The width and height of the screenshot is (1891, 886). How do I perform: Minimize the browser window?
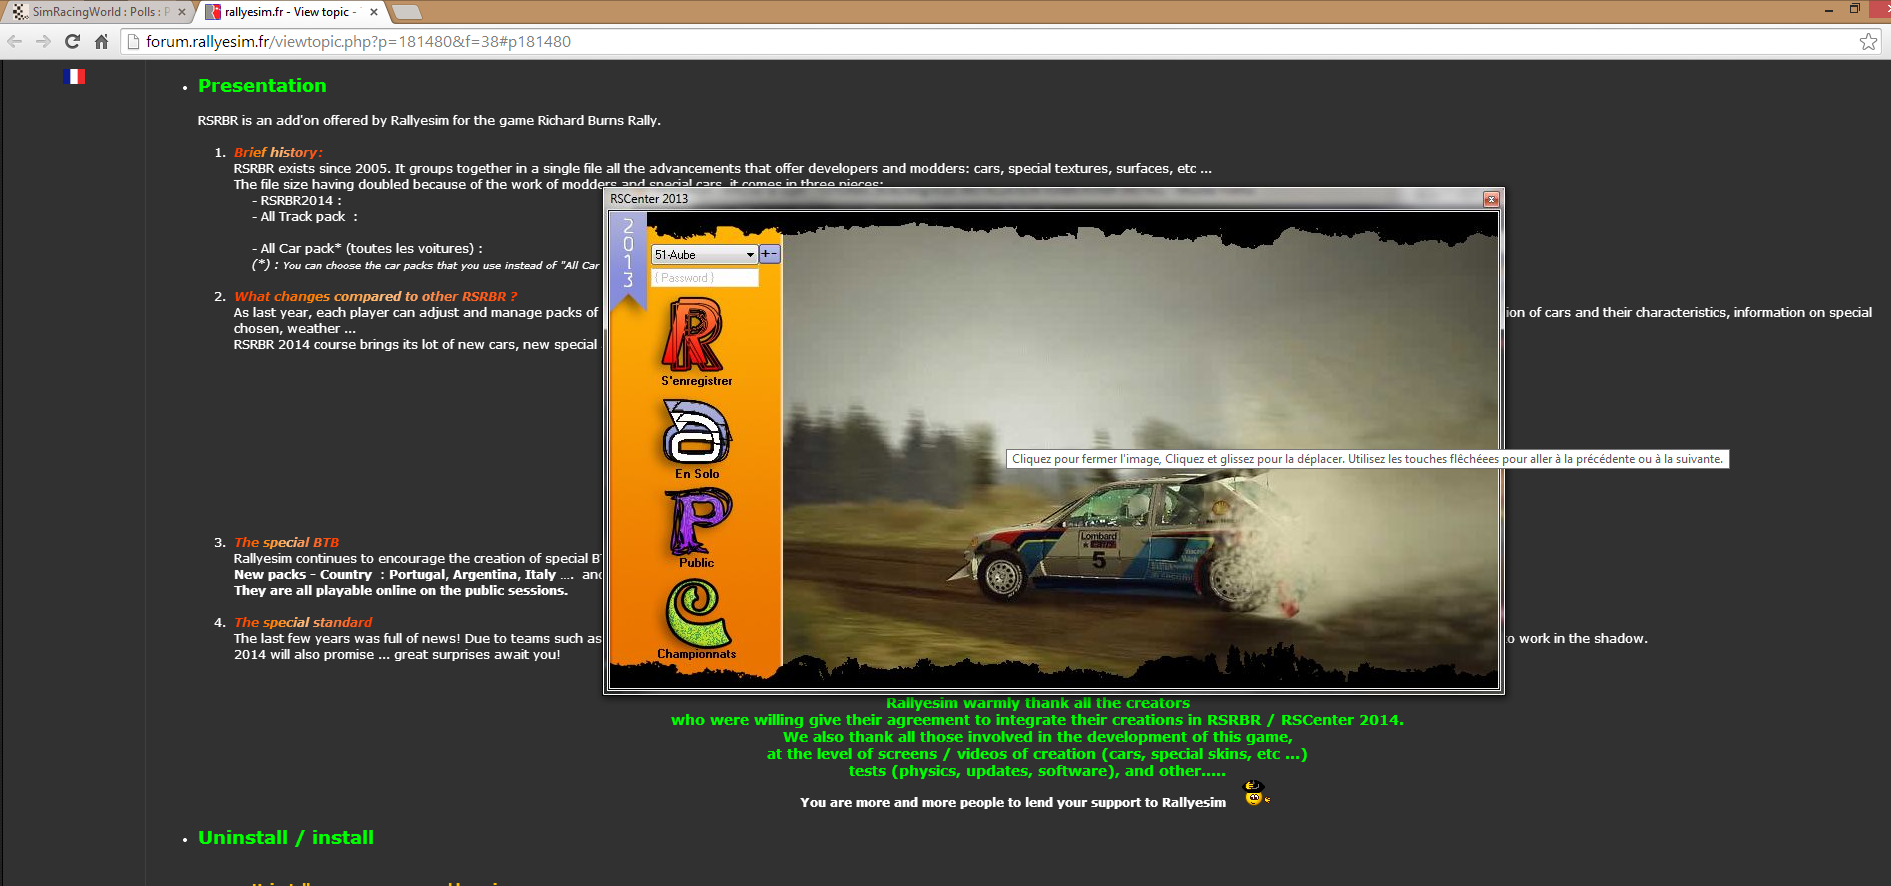click(x=1828, y=9)
